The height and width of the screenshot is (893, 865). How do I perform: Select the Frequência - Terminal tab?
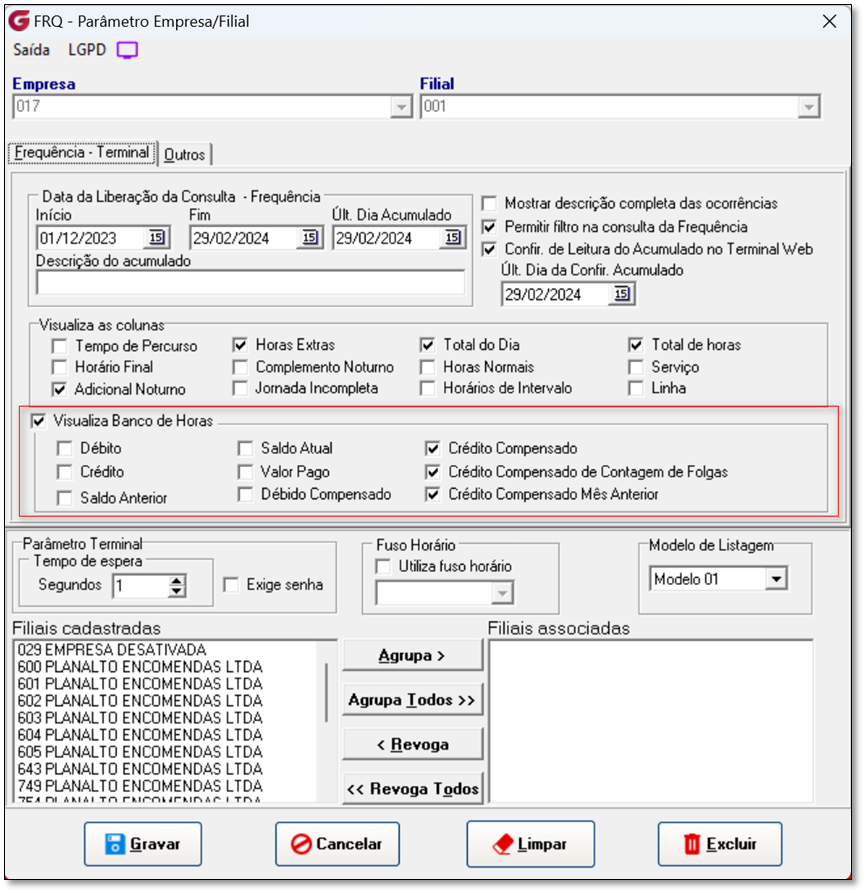point(82,153)
